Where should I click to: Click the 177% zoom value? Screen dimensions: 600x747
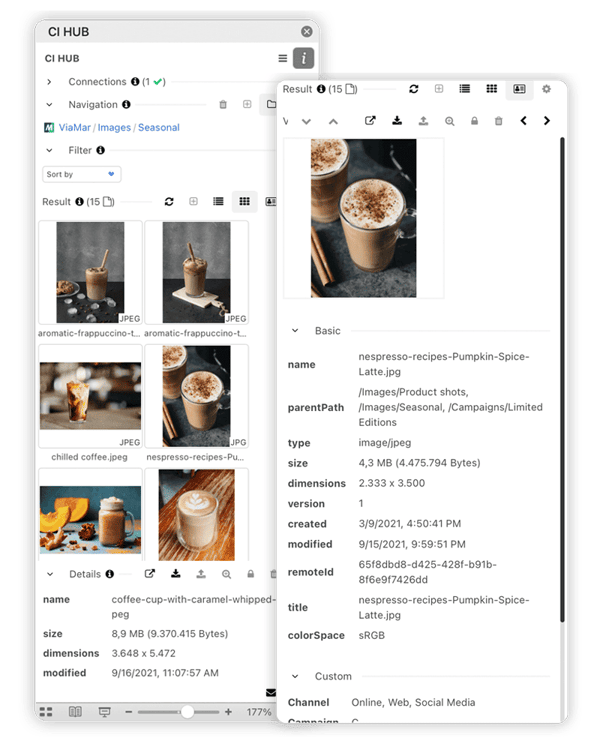coord(259,712)
